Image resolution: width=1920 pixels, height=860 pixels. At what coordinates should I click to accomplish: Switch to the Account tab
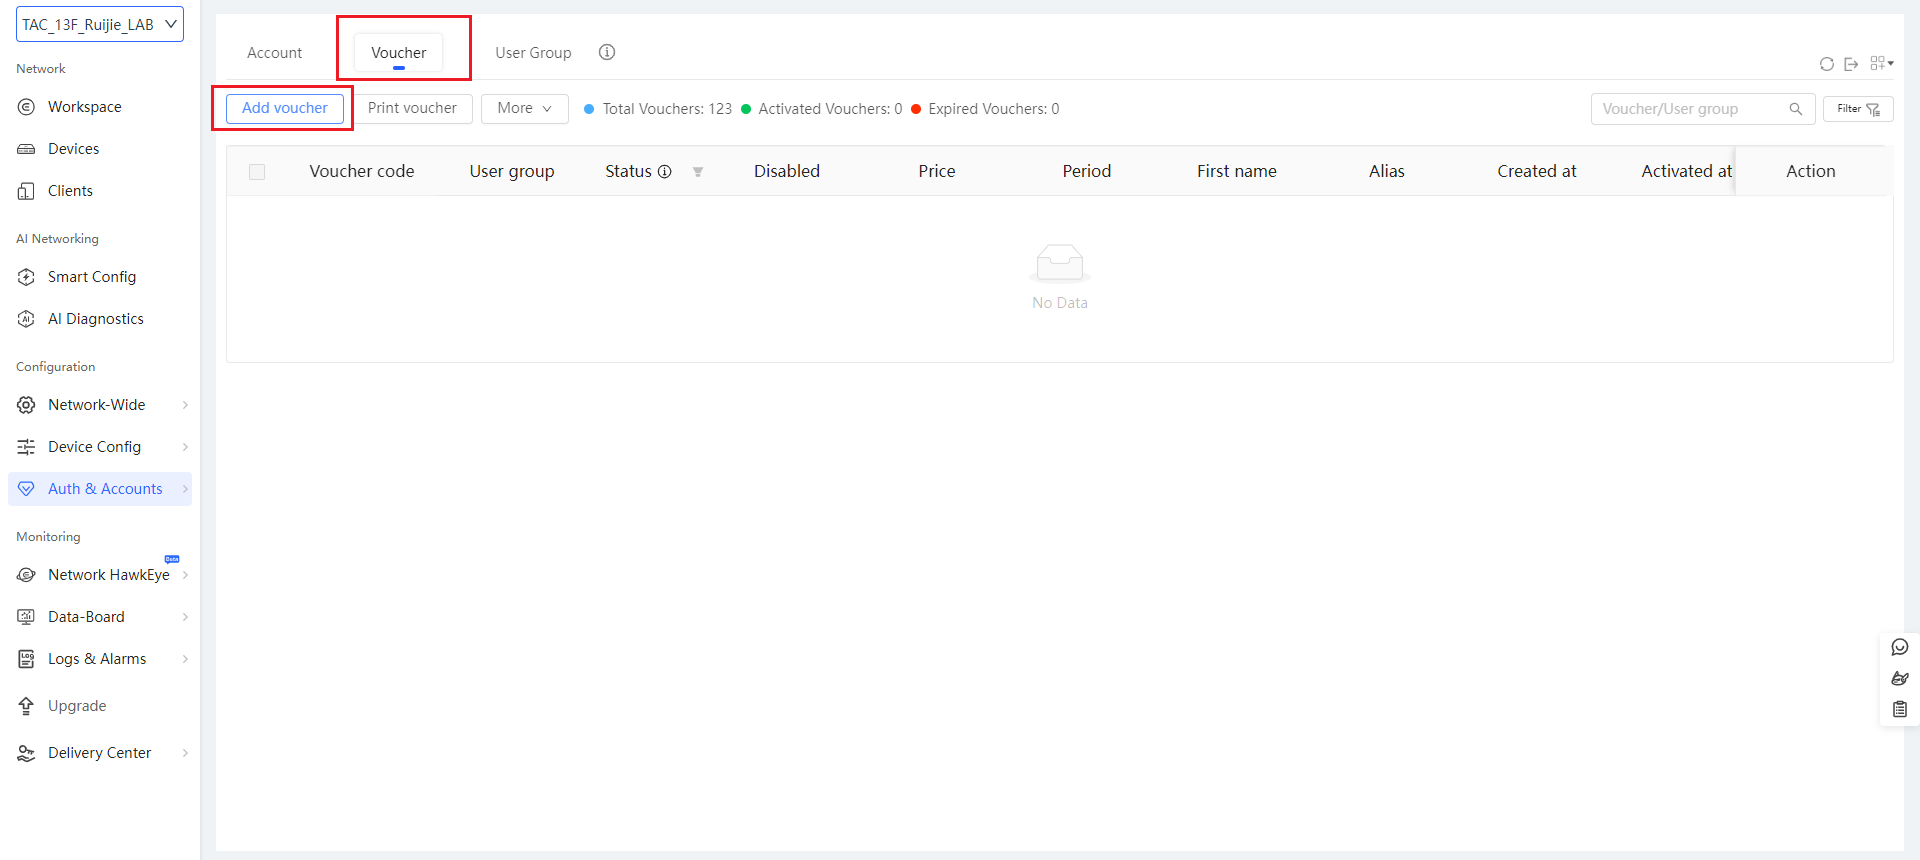click(x=274, y=53)
